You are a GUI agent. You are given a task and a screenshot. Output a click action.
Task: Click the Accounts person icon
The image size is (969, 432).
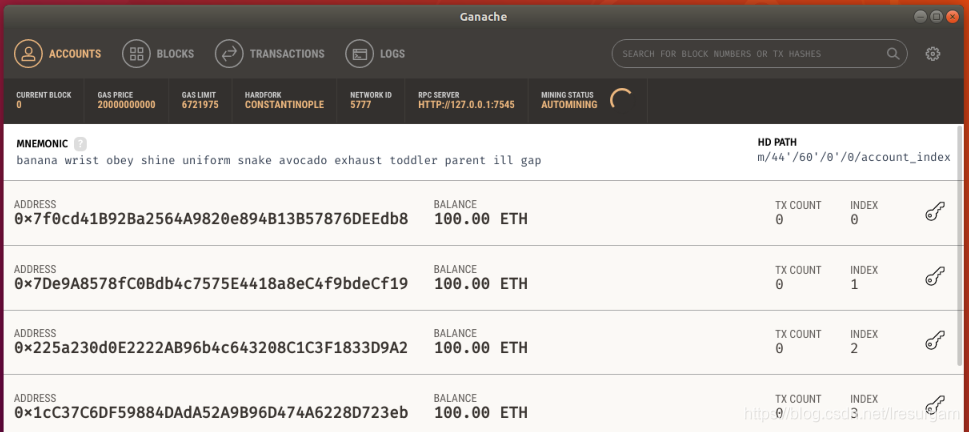(x=28, y=54)
